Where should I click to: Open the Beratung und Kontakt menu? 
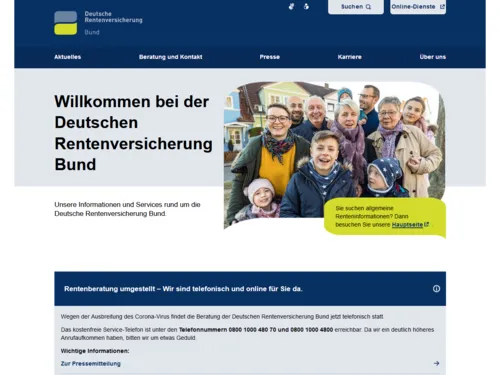coord(171,57)
